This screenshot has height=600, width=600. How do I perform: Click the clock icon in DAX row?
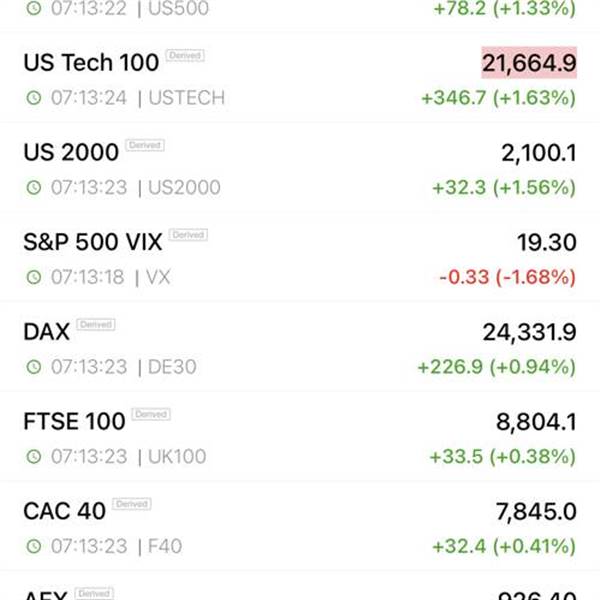pos(34,367)
